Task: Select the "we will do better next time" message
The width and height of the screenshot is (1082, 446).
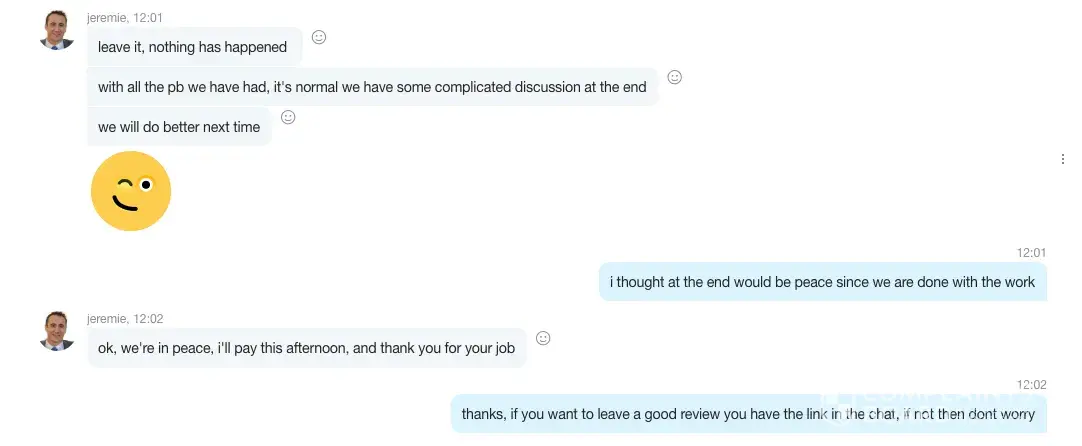Action: coord(179,127)
